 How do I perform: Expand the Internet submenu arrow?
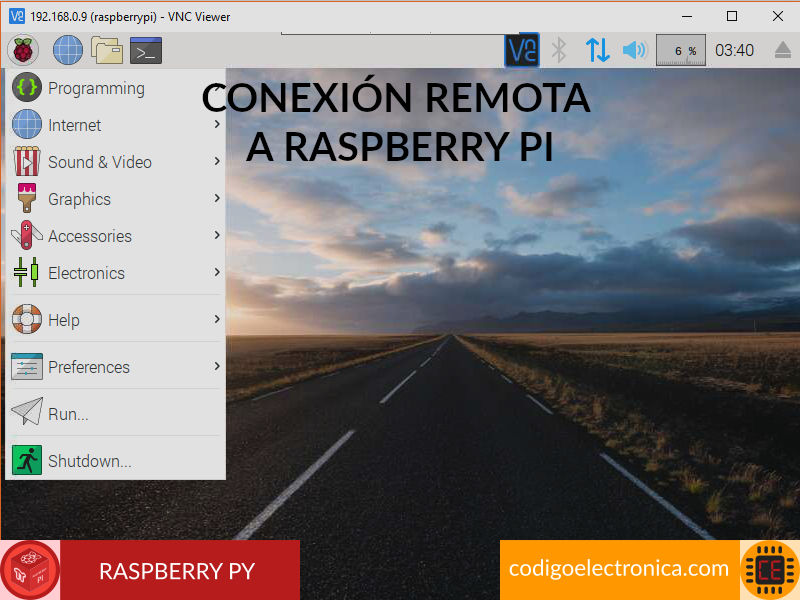tap(217, 124)
